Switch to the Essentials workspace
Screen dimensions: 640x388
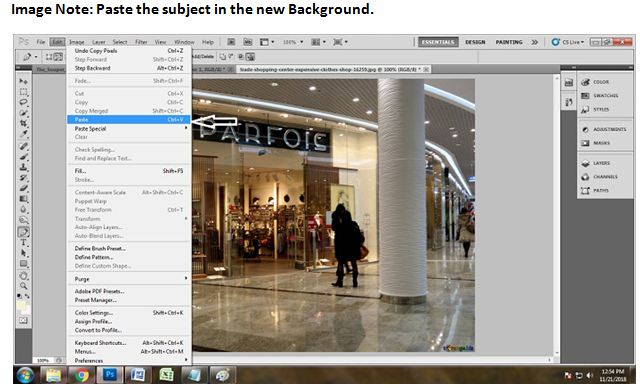(x=438, y=42)
